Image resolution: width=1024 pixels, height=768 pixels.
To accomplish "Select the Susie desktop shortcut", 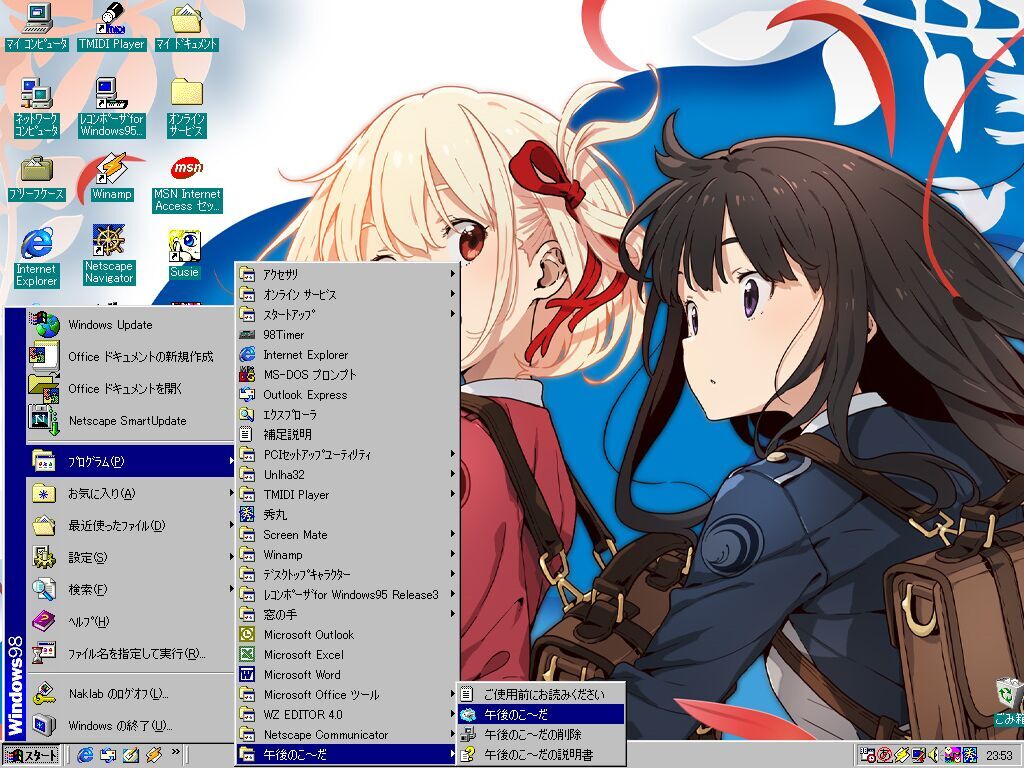I will [x=185, y=255].
